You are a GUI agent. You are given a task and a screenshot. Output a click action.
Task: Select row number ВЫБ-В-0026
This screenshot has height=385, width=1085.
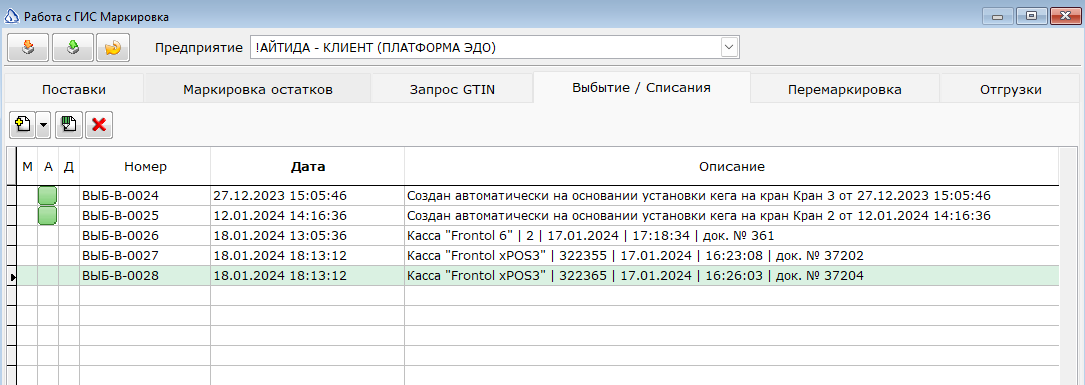(145, 235)
